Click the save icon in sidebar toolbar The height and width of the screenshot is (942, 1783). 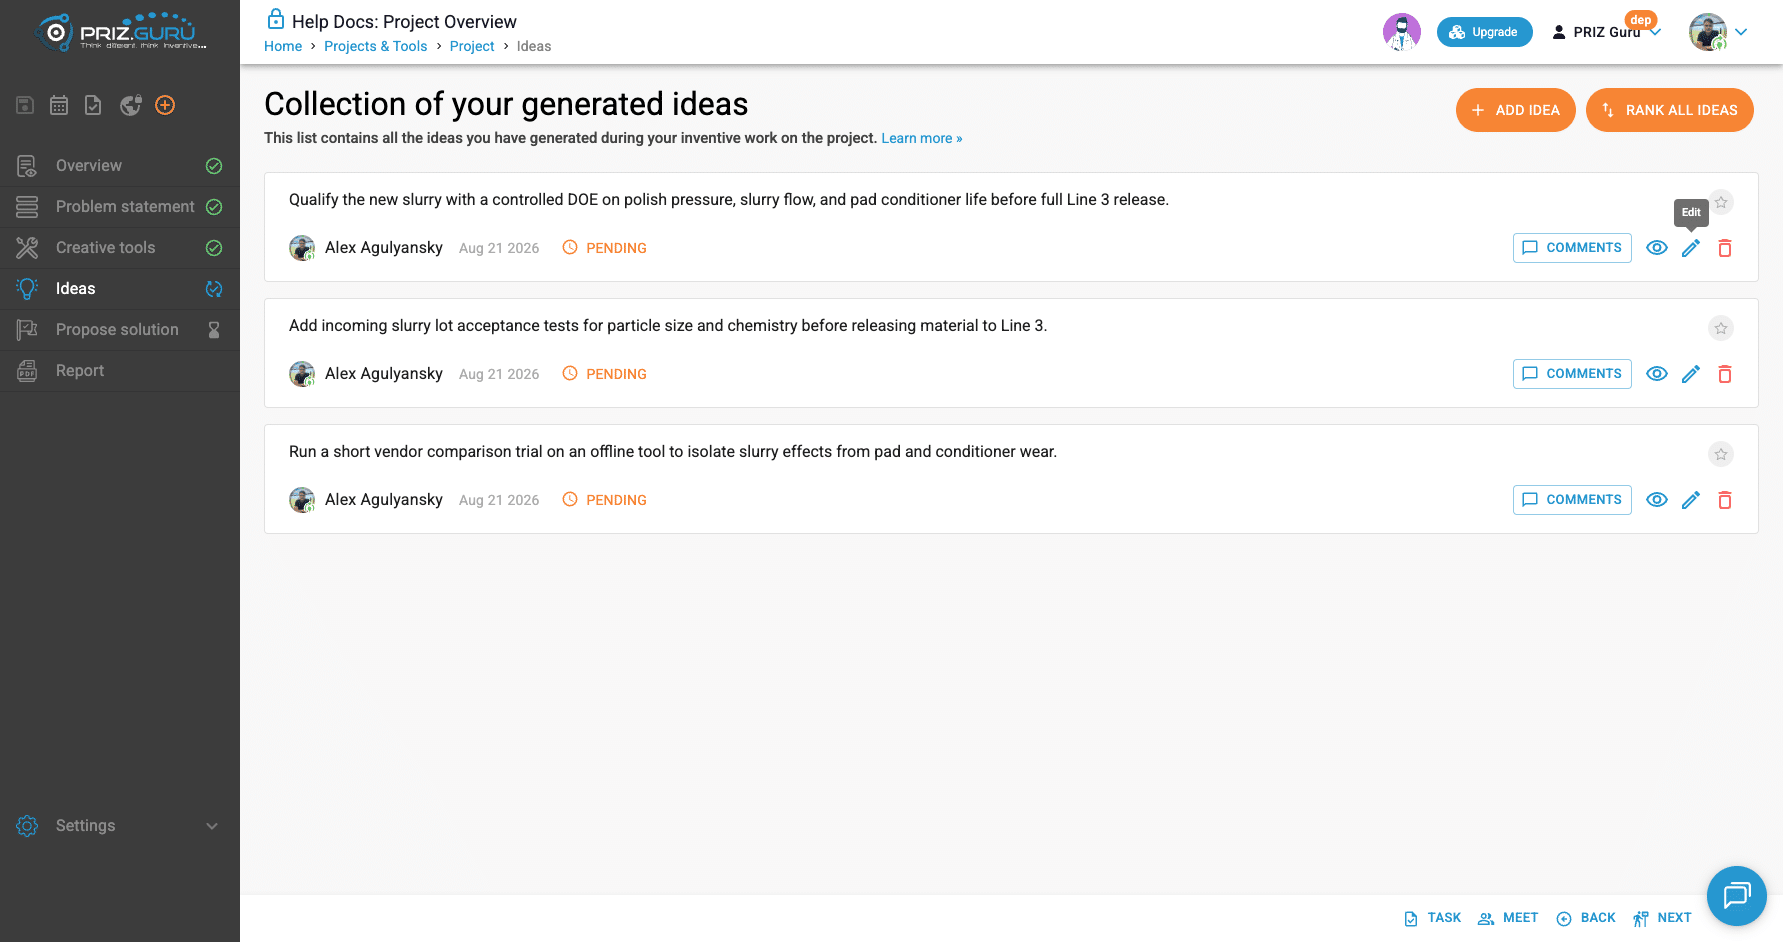(x=26, y=105)
